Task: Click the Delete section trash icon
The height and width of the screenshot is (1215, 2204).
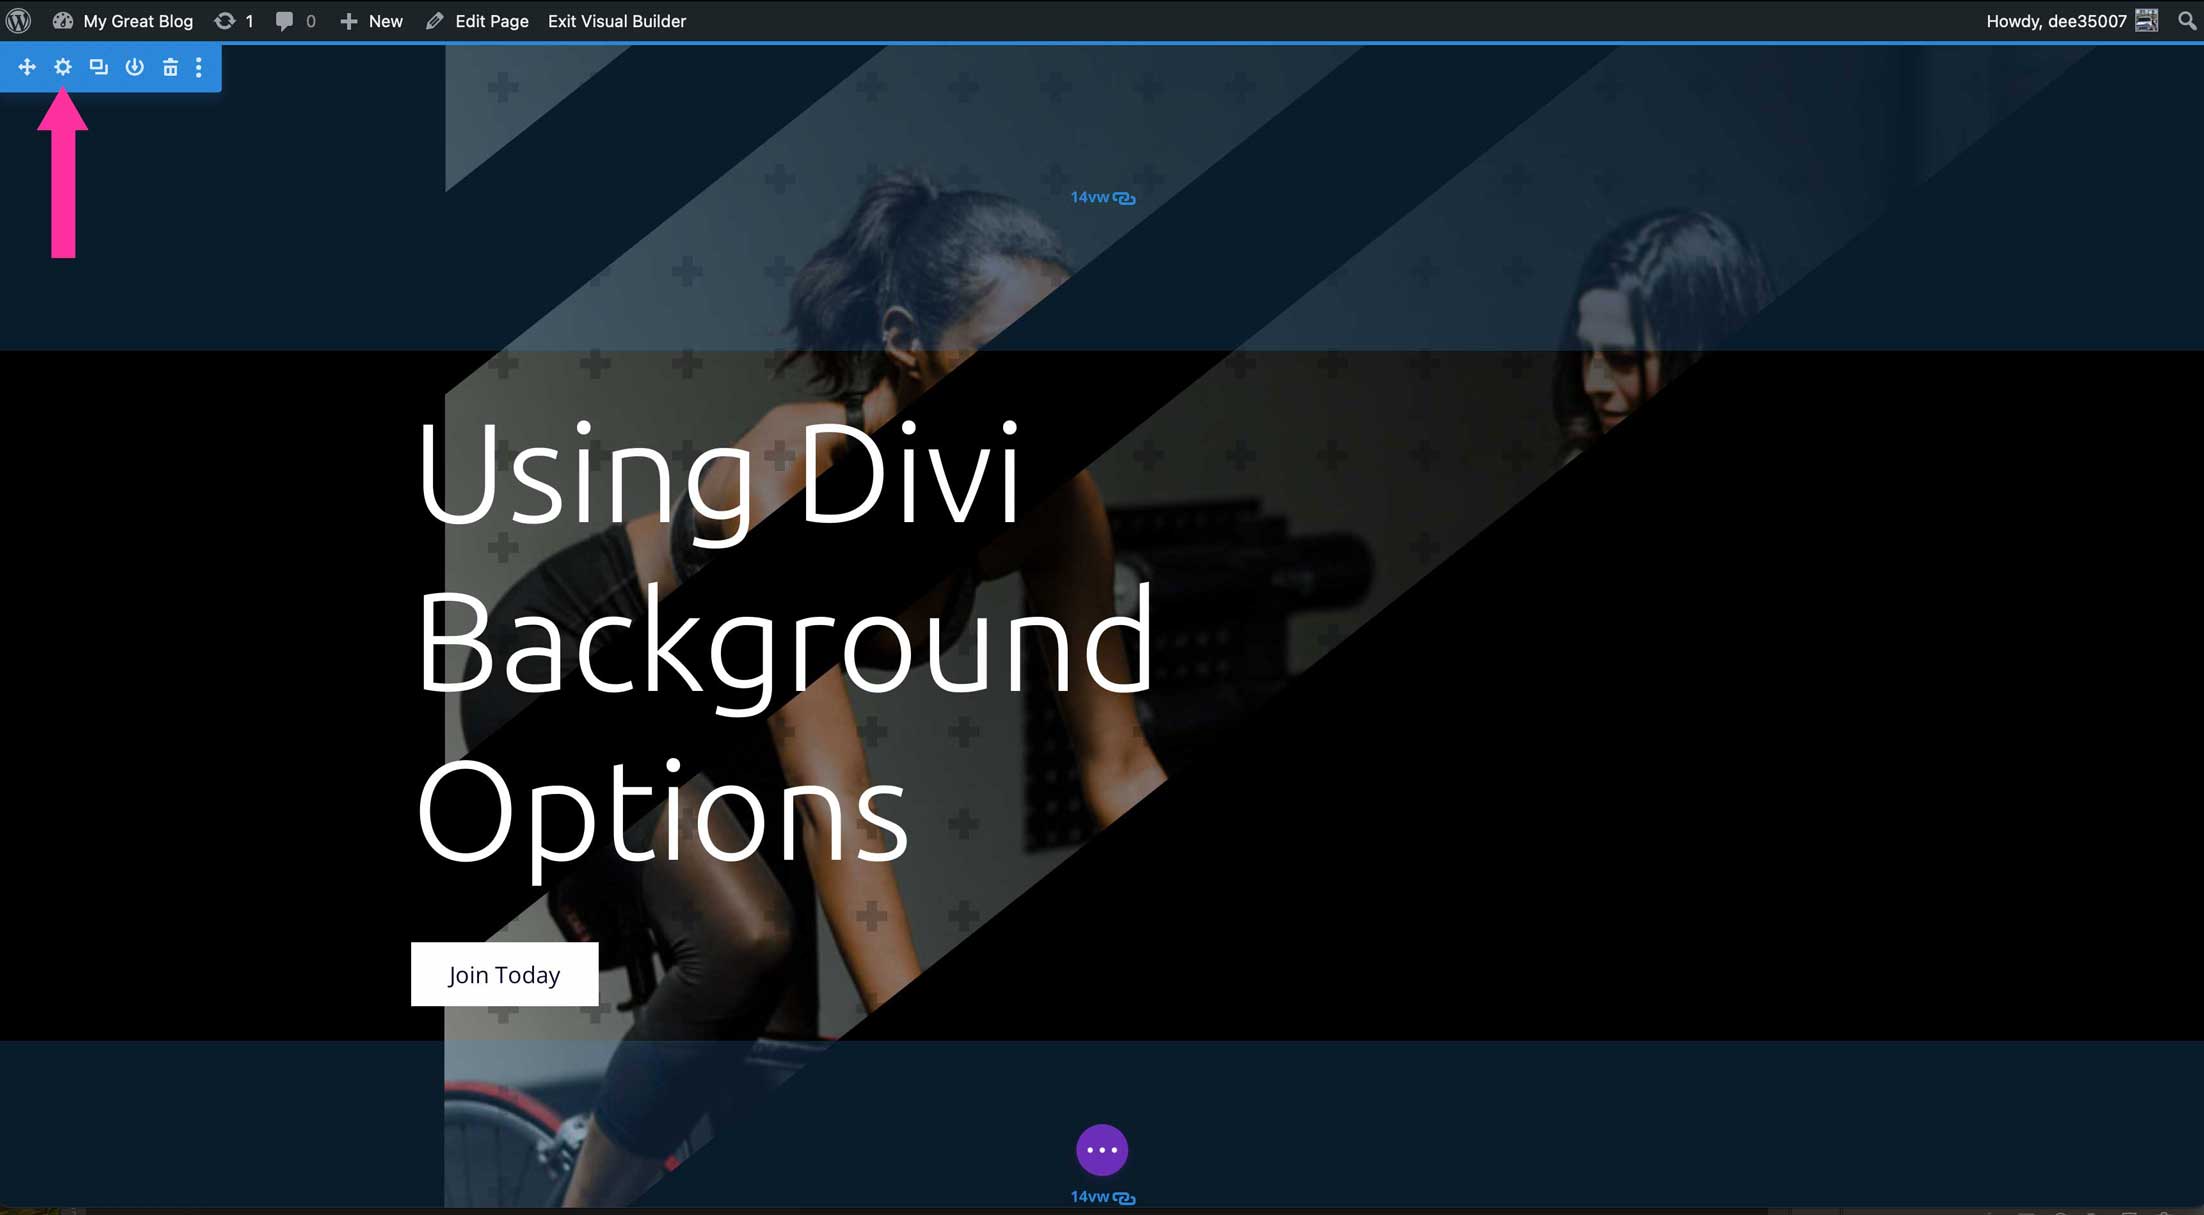Action: [168, 66]
